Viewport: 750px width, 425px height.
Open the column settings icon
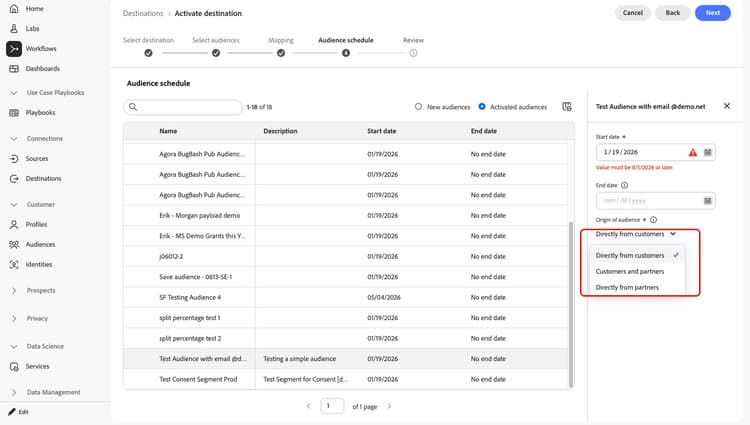(567, 107)
